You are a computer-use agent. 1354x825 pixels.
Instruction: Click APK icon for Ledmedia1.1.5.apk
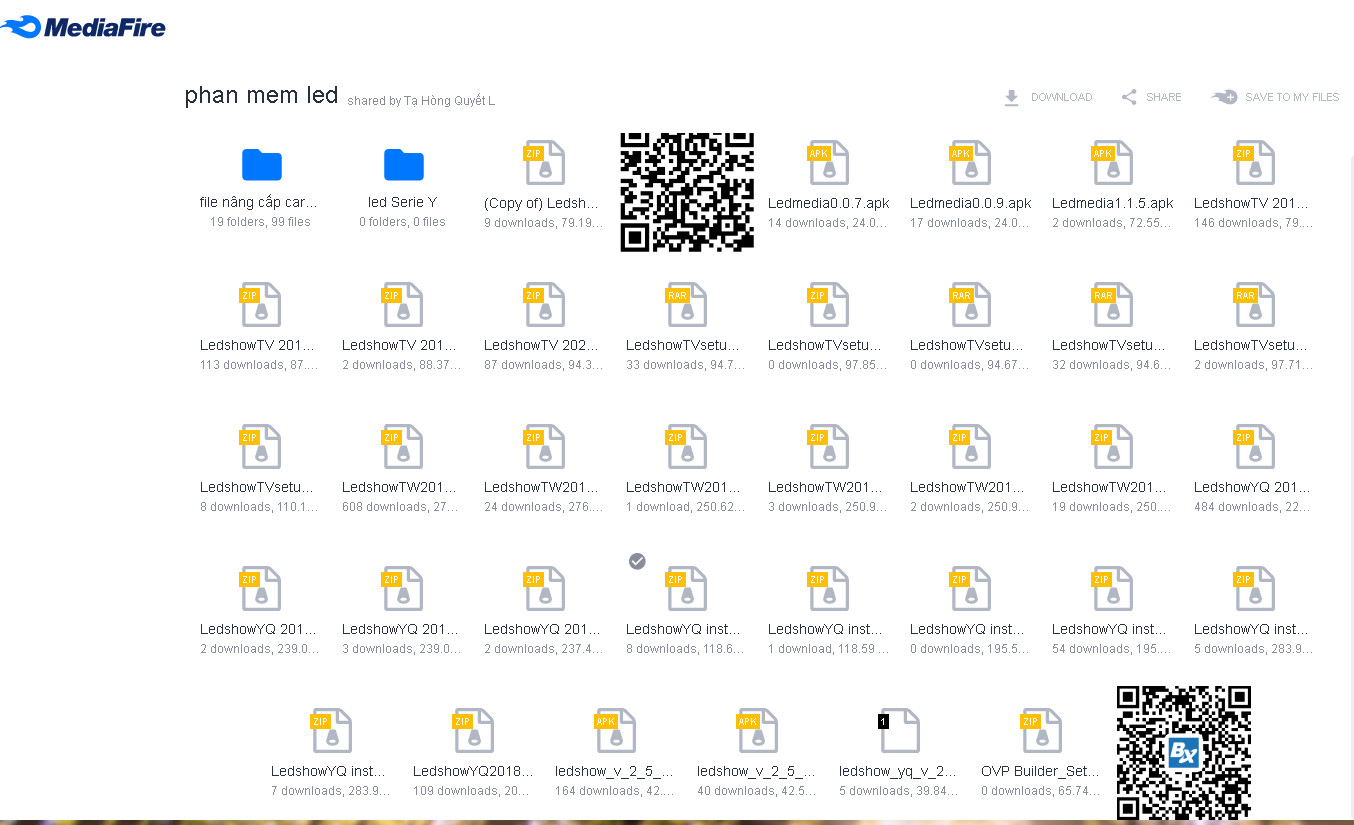pos(1114,162)
